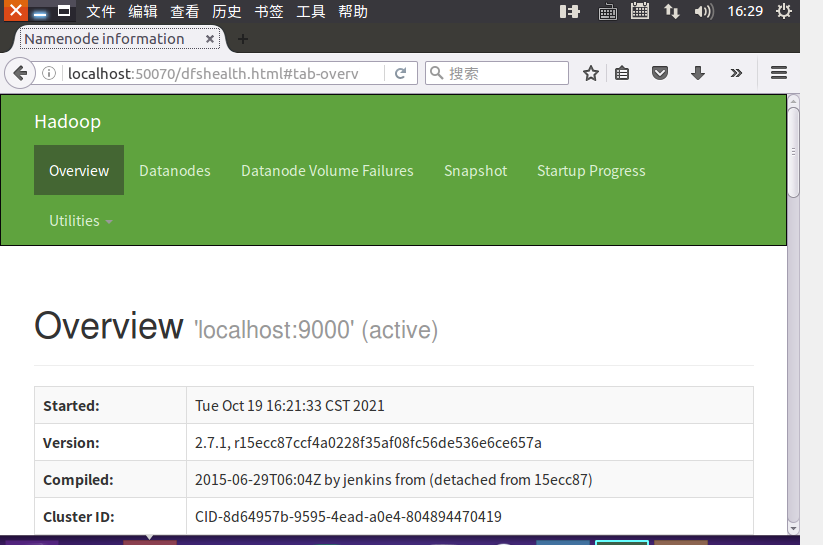The height and width of the screenshot is (545, 823).
Task: Select the Namenode information browser tab
Action: click(x=119, y=39)
